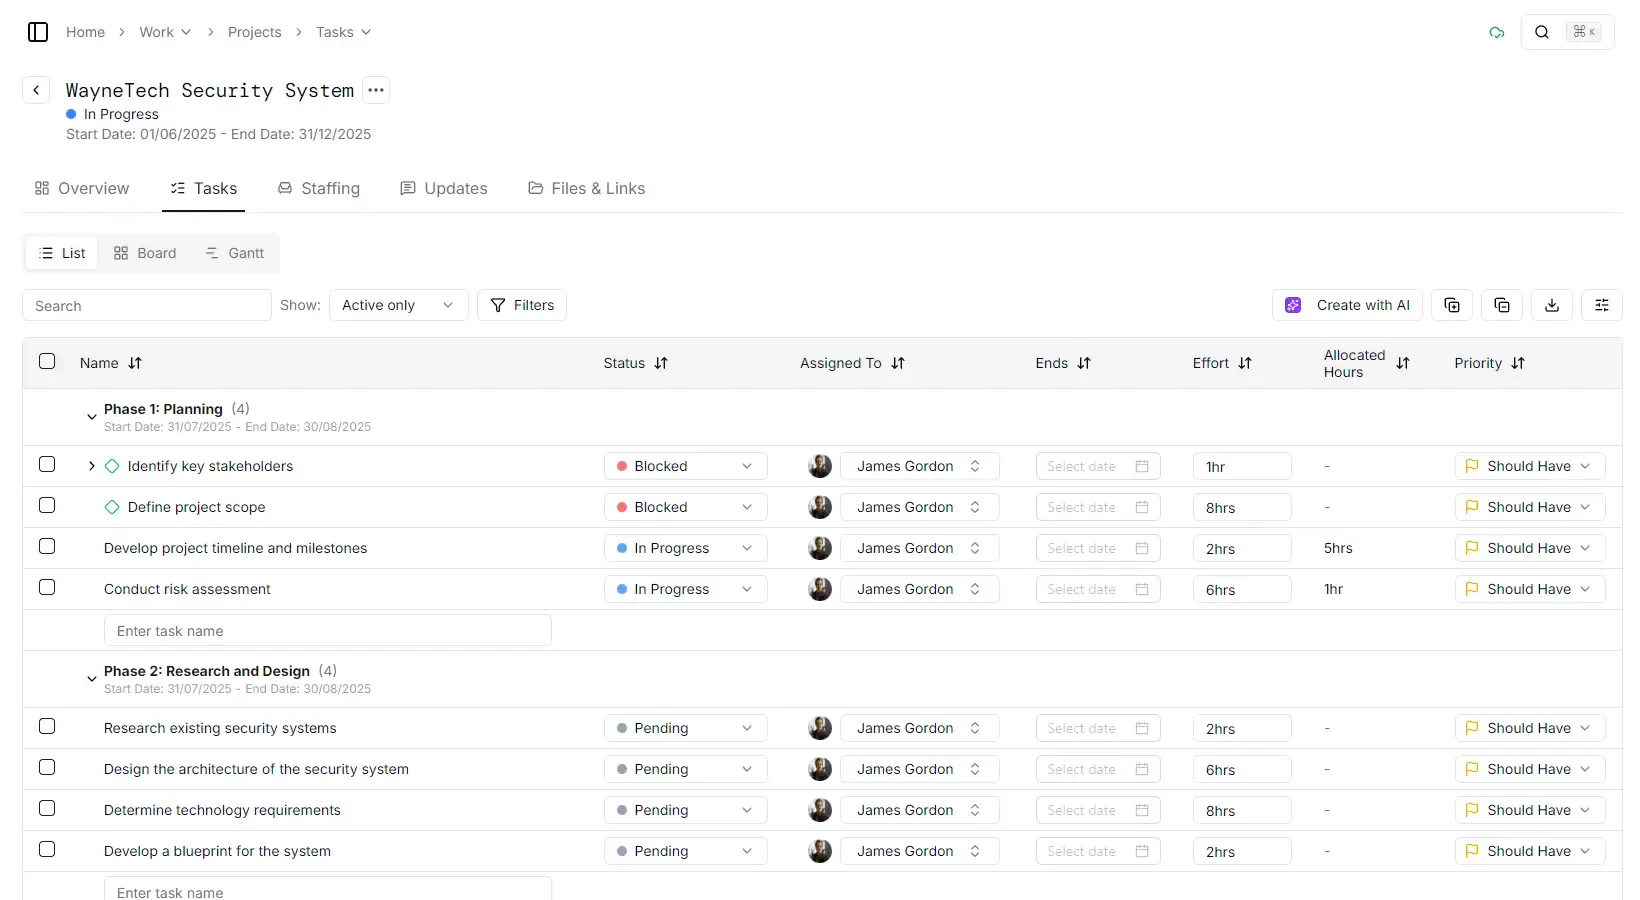The image size is (1640, 900).
Task: Open the search magnifier button
Action: (1542, 32)
